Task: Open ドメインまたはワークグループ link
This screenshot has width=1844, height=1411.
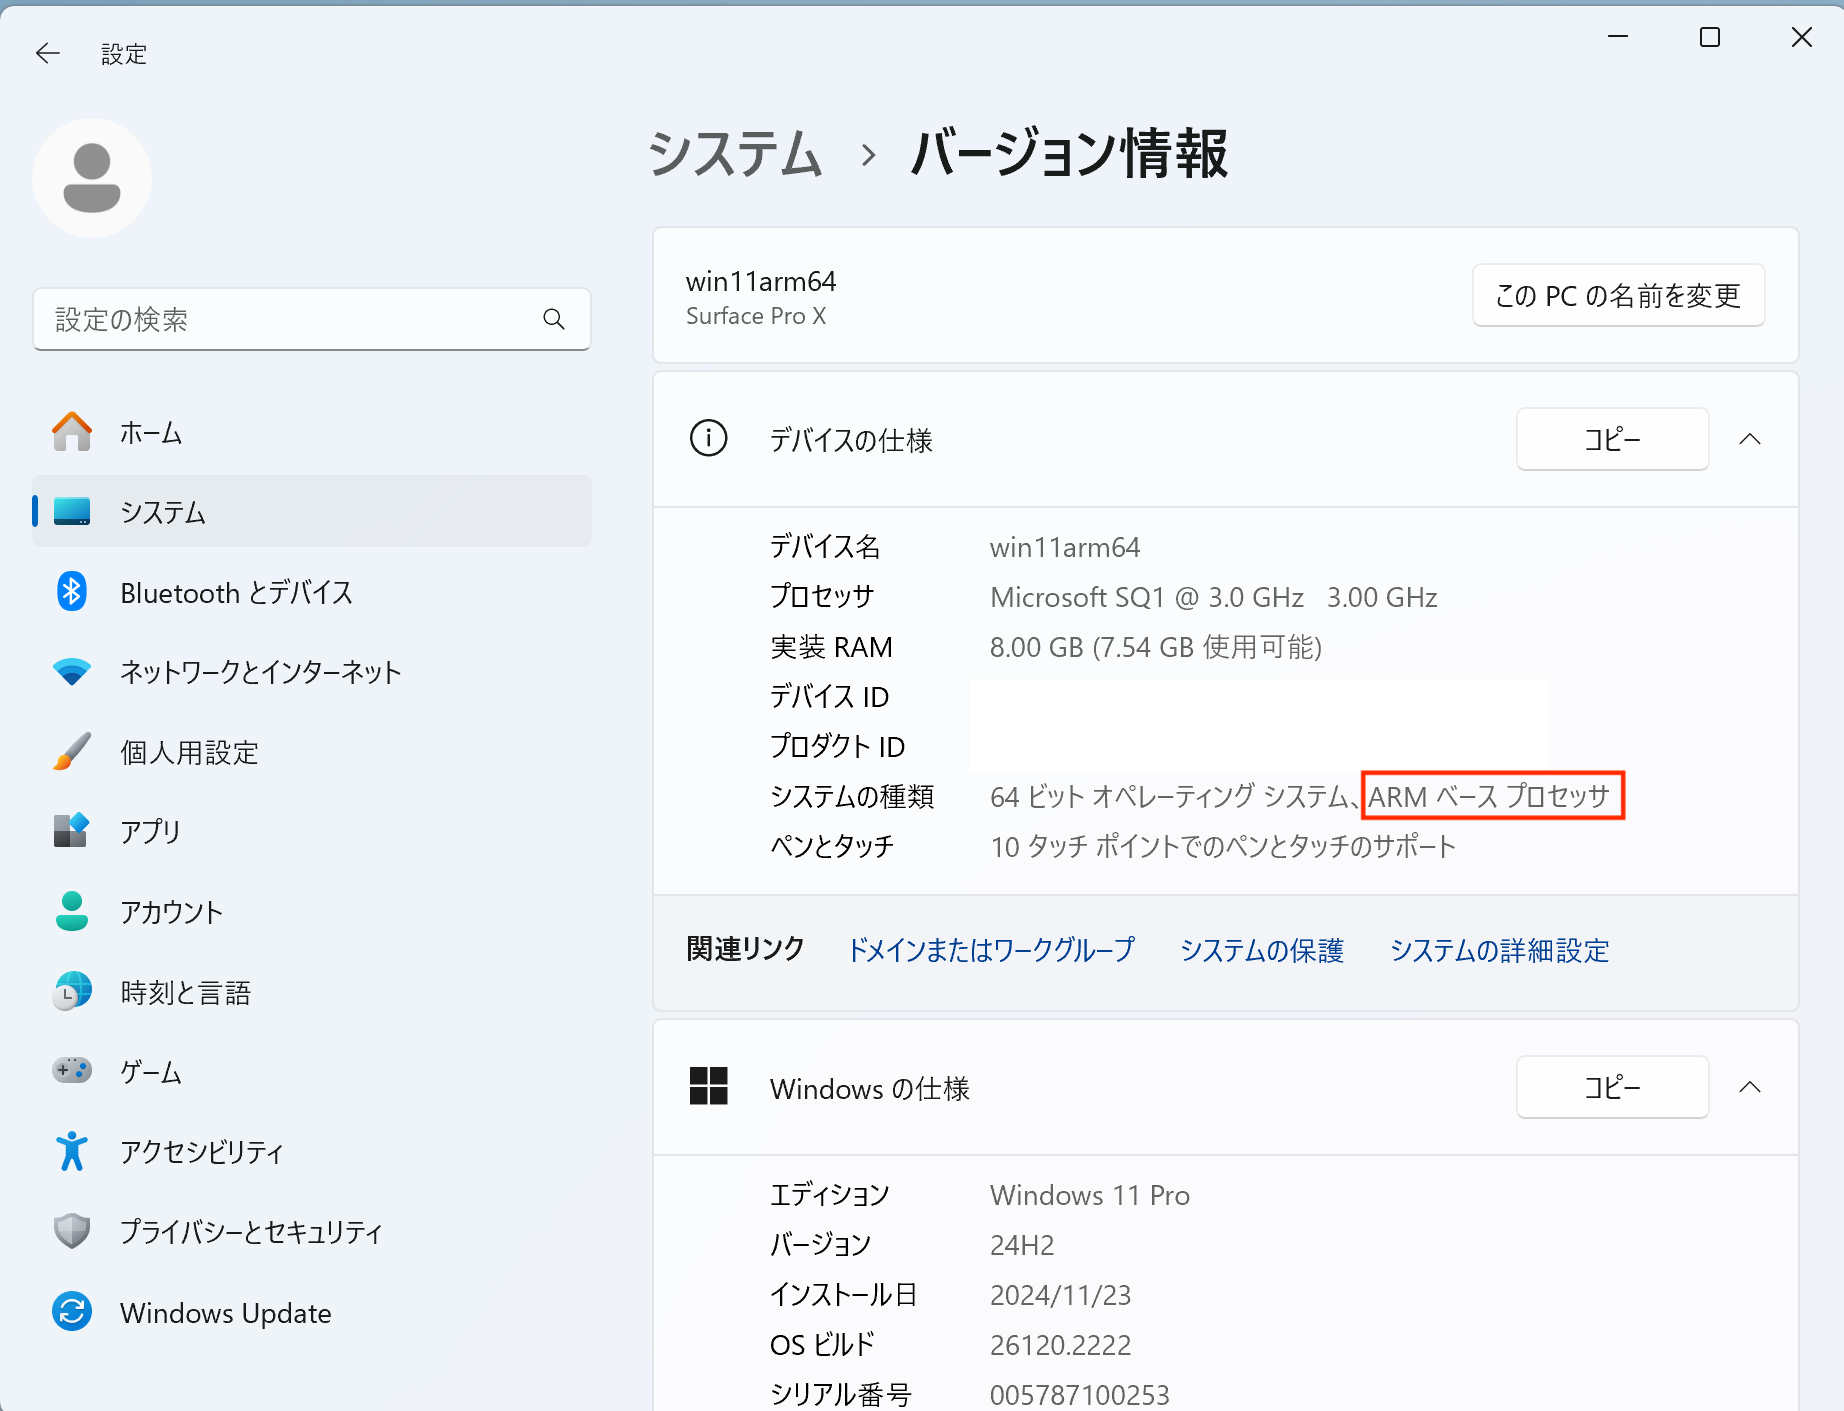Action: click(991, 950)
